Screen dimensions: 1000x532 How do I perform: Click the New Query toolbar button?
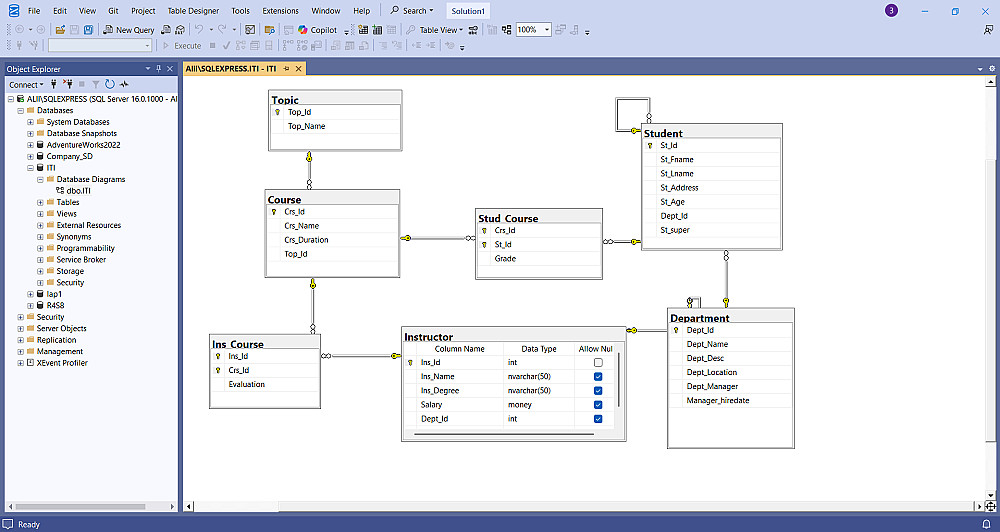(129, 30)
